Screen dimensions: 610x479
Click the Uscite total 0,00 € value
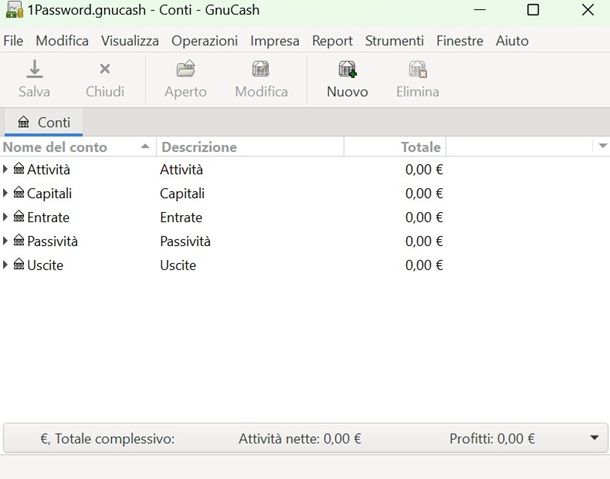(x=424, y=265)
